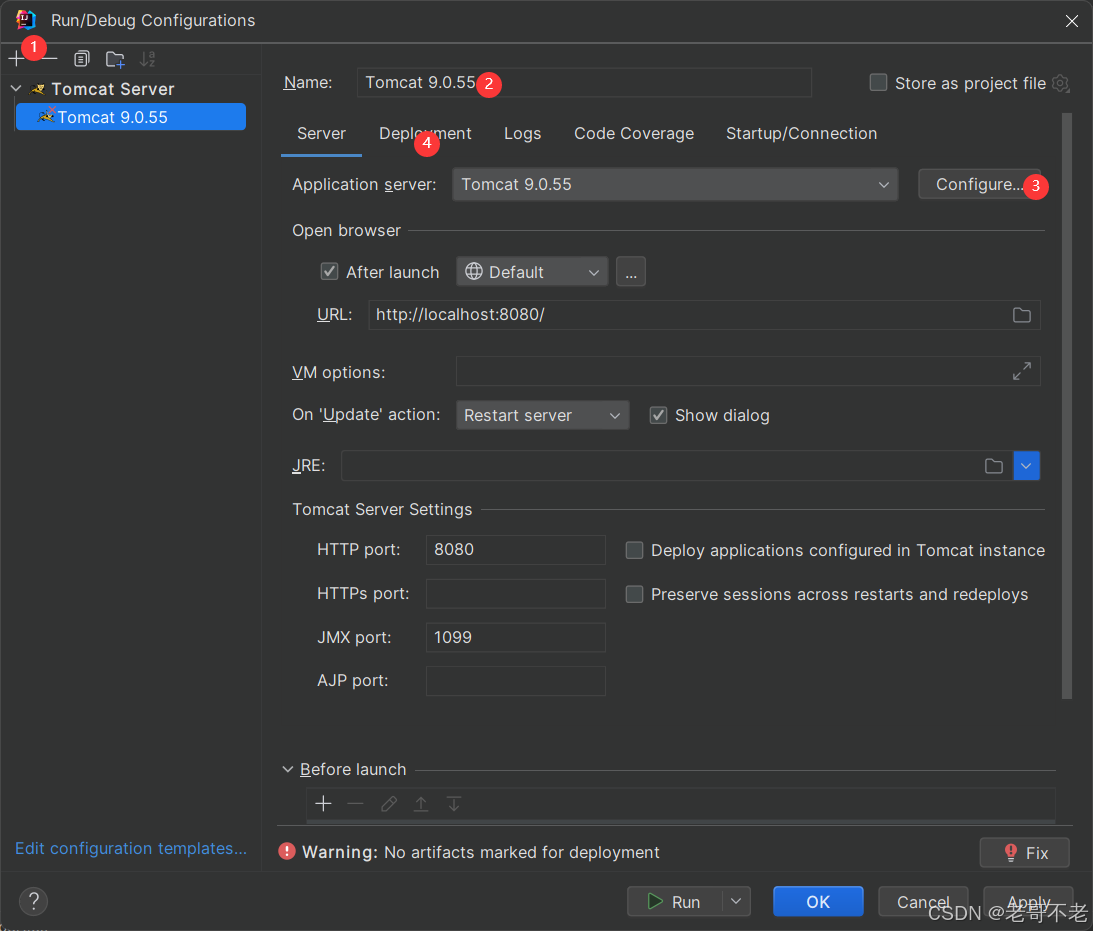Enable Preserve sessions across restarts
This screenshot has width=1093, height=931.
(x=634, y=594)
